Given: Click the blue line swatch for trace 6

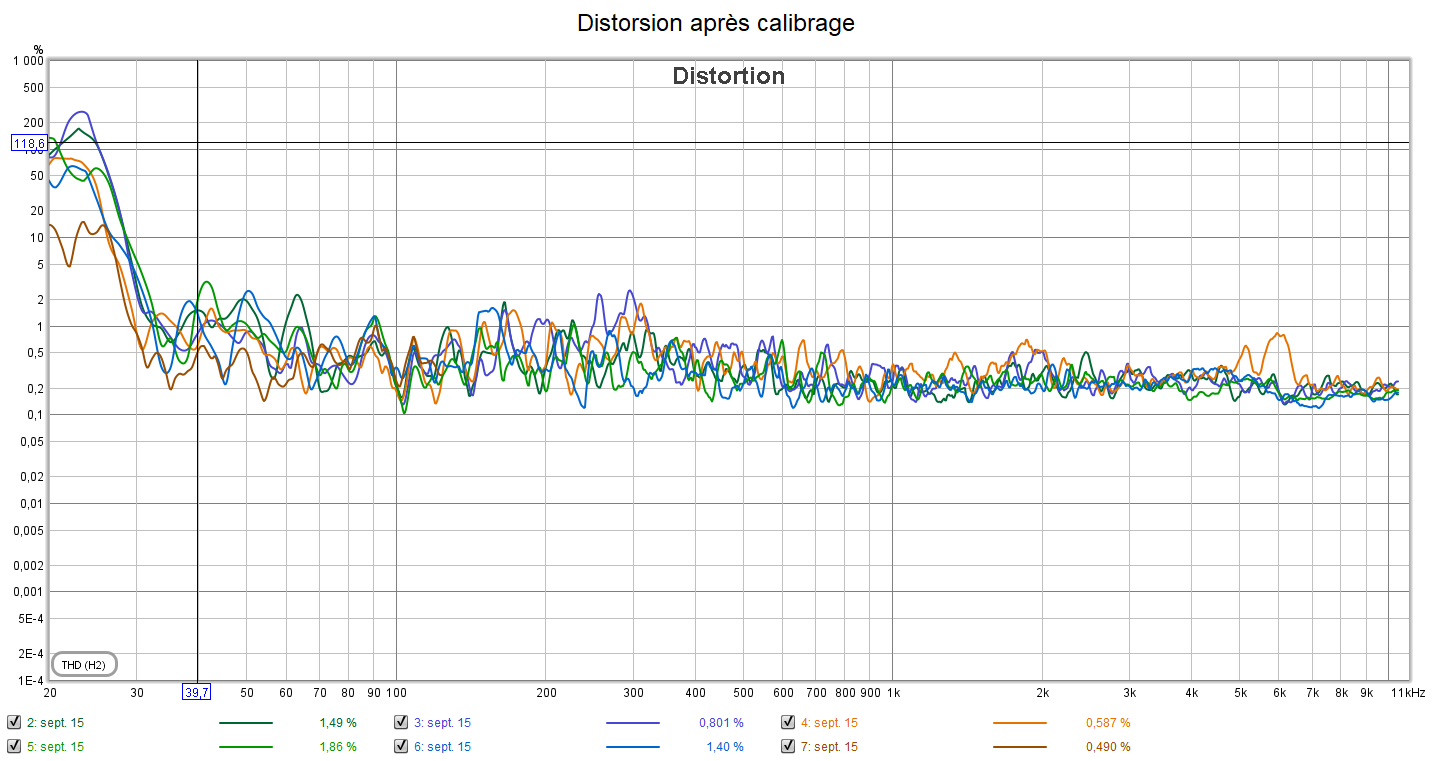Looking at the screenshot, I should coord(632,747).
